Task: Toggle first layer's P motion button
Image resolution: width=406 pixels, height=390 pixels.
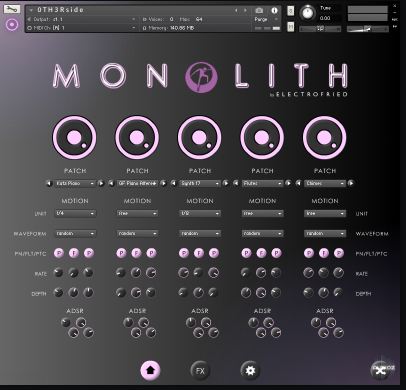Action: point(59,253)
